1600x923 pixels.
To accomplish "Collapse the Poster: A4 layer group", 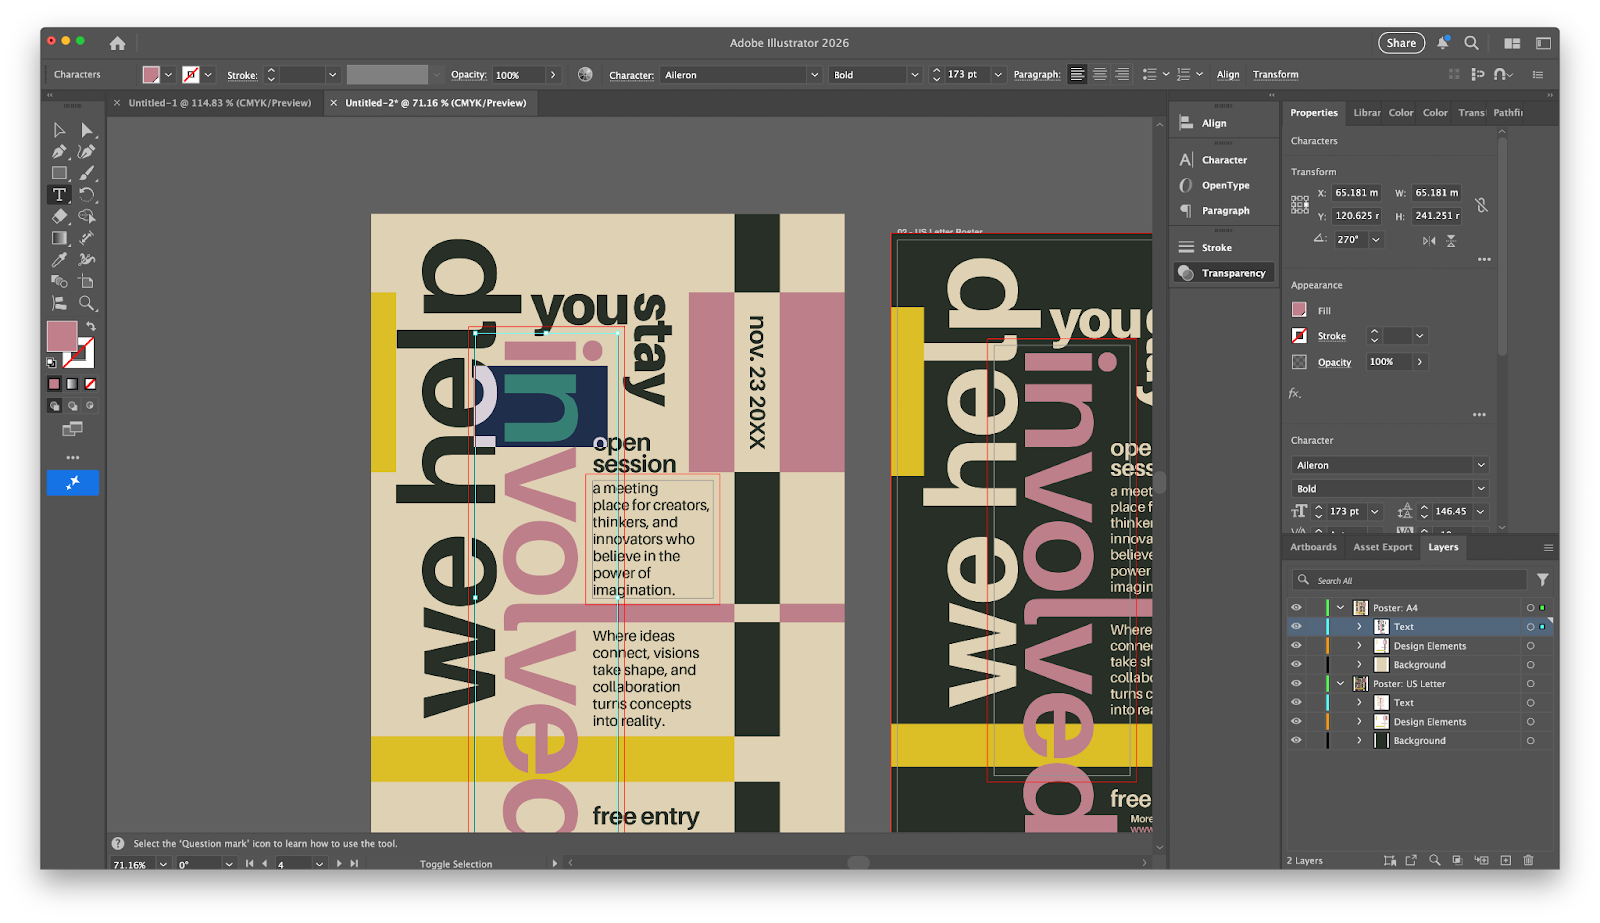I will (x=1340, y=607).
